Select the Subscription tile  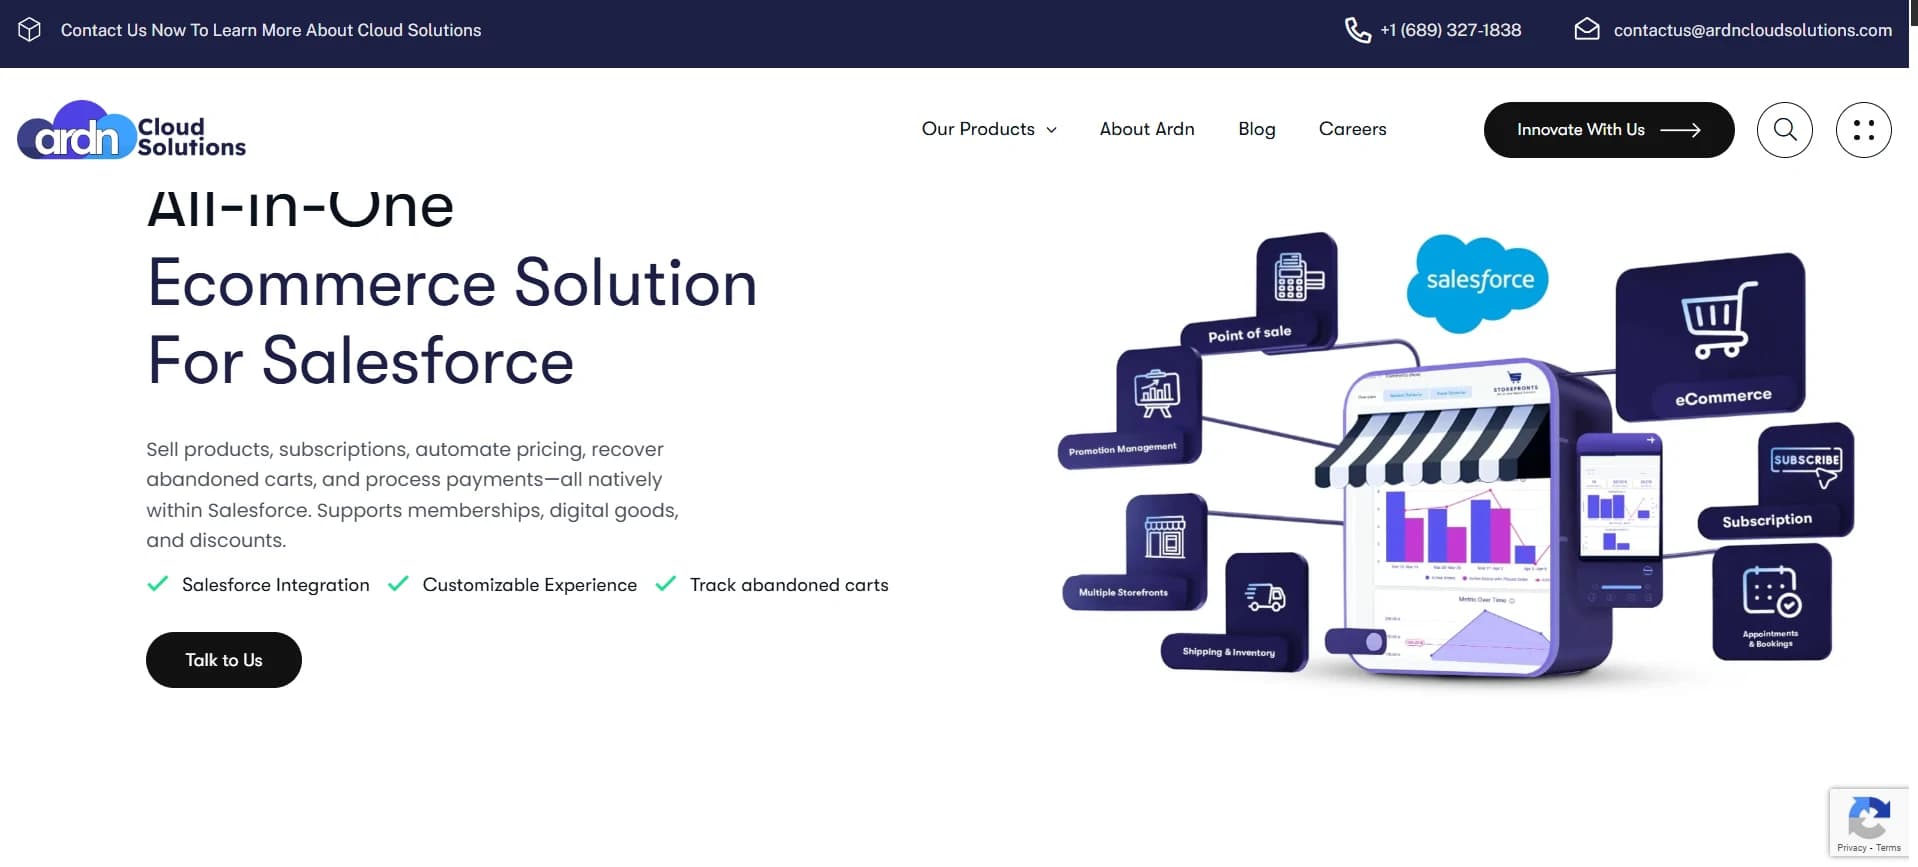(1776, 481)
